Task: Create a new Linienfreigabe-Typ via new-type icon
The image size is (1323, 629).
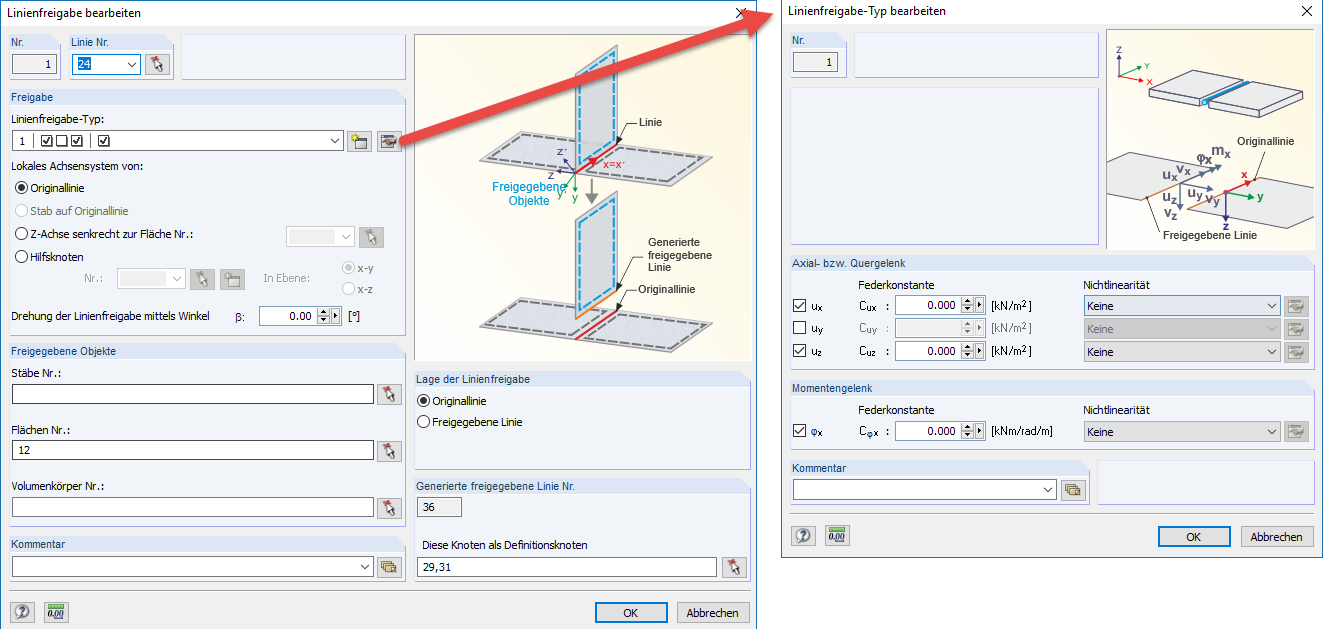Action: click(x=359, y=140)
